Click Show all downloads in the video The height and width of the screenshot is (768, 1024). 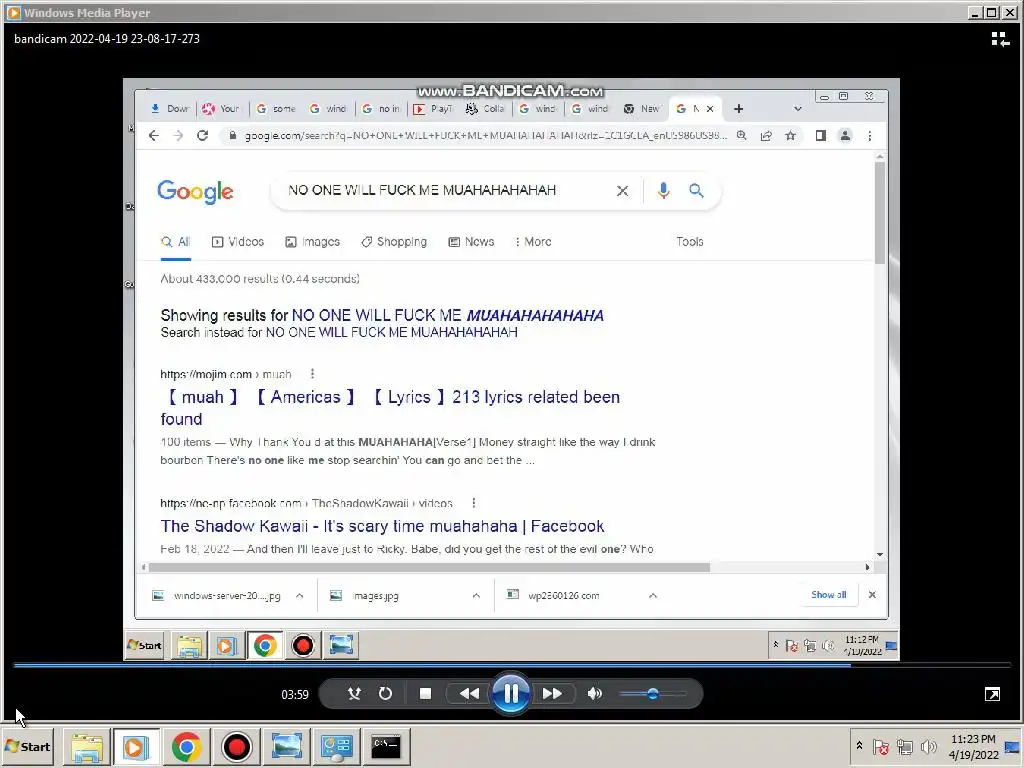point(828,595)
